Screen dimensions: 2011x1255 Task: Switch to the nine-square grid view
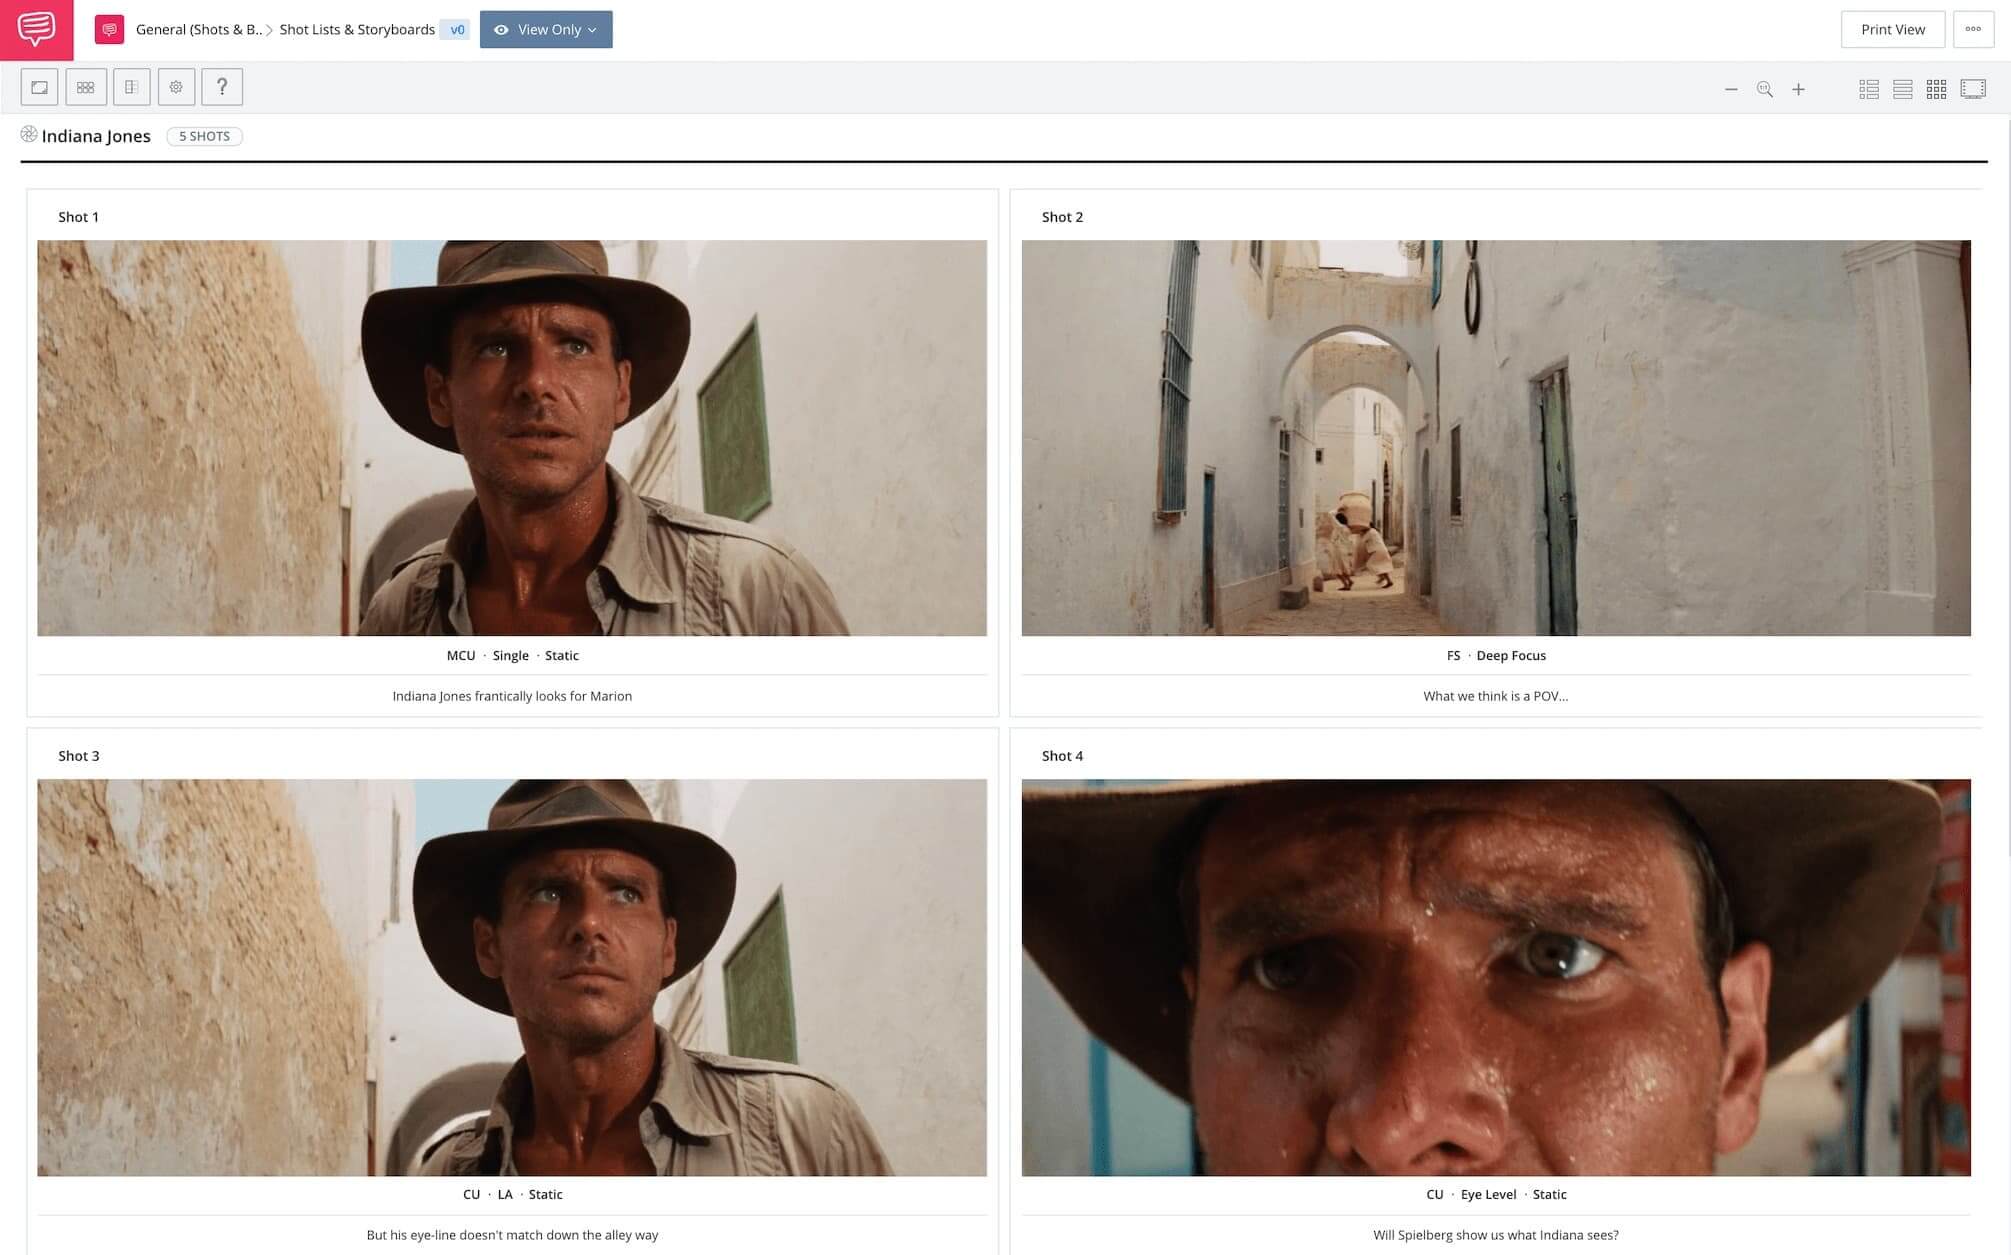tap(1936, 89)
